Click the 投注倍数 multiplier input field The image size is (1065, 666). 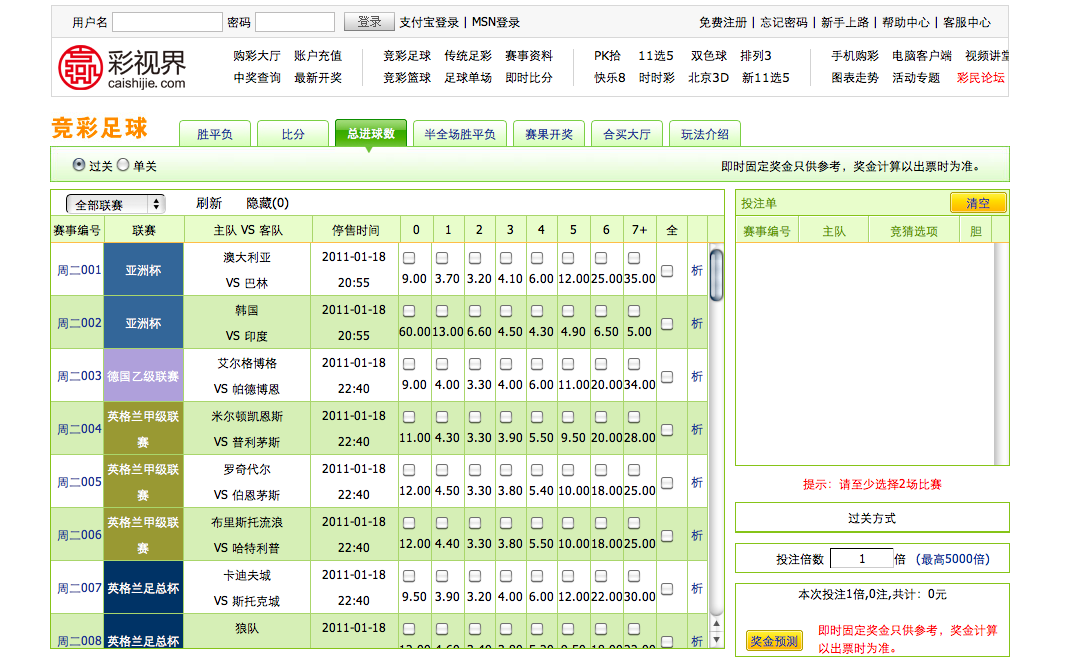[x=861, y=559]
